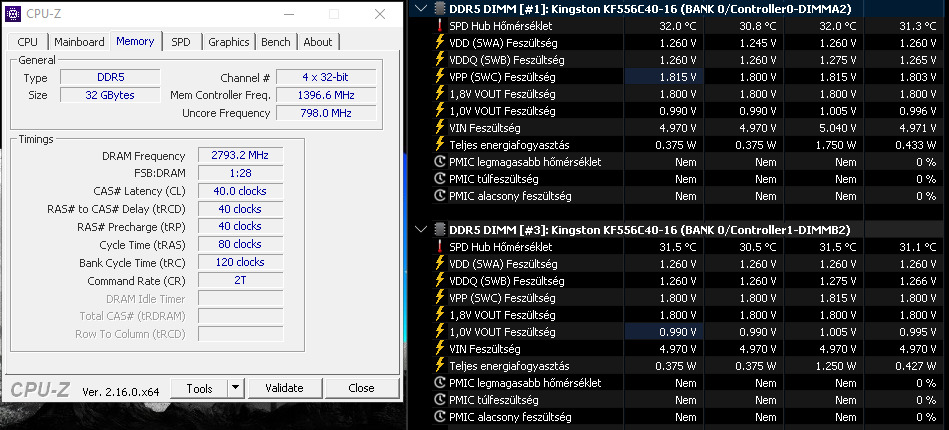Image resolution: width=949 pixels, height=430 pixels.
Task: Click clock icon of PMIC legmagasabb hőmérséklet in DIMM #1
Action: point(440,162)
